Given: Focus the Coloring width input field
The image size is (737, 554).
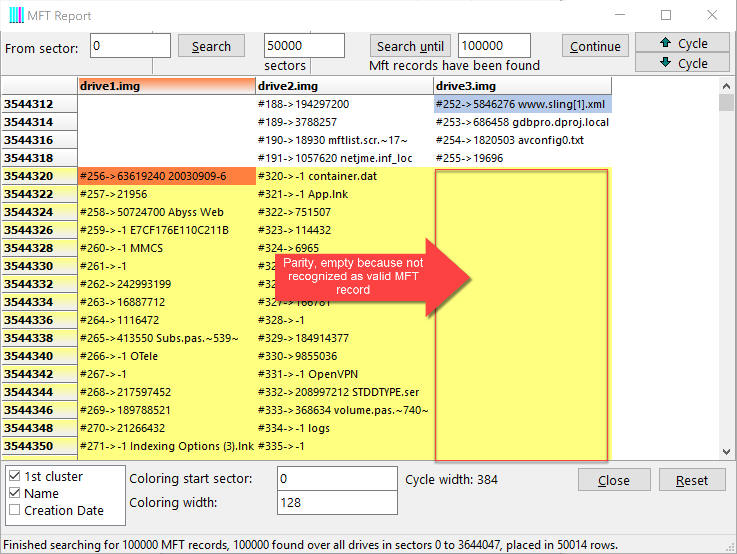Looking at the screenshot, I should point(336,503).
